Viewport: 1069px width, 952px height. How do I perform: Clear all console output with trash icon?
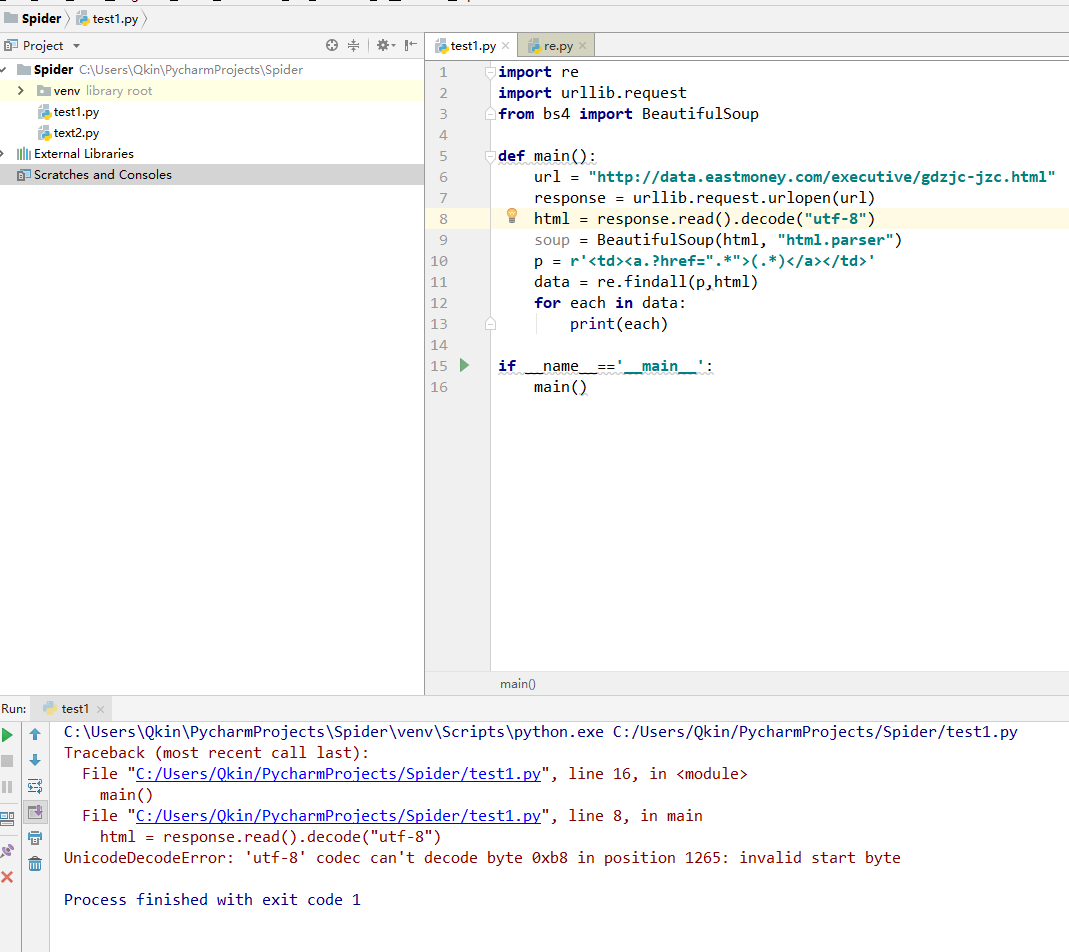[35, 864]
